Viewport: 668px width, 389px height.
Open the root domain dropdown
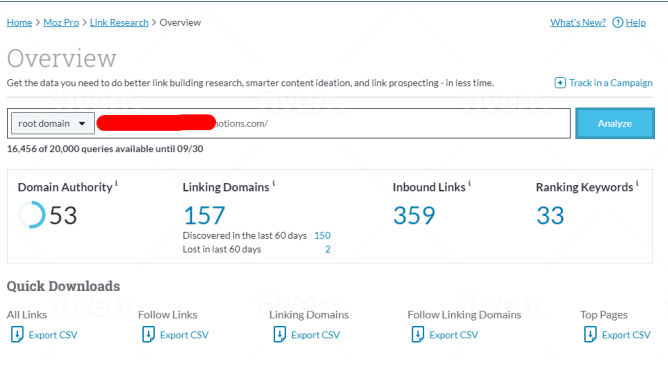(x=52, y=124)
